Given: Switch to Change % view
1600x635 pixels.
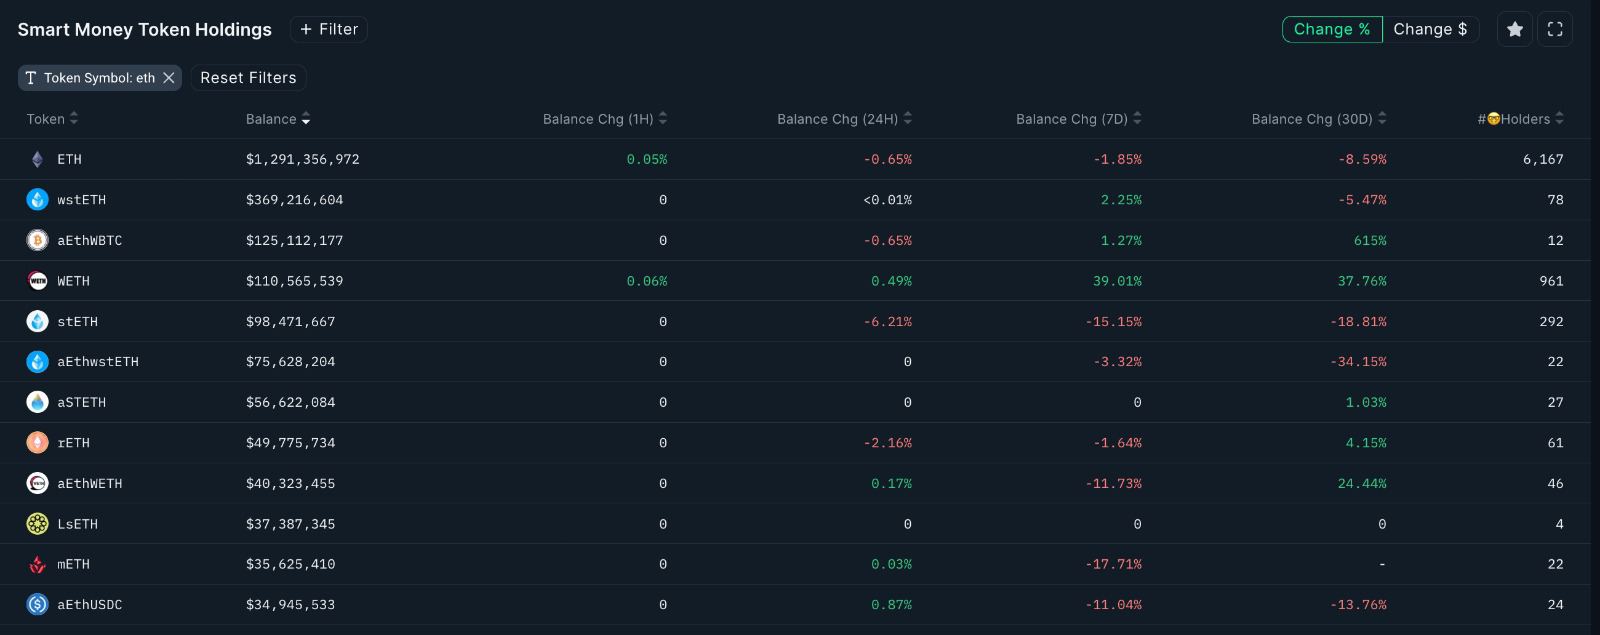Looking at the screenshot, I should [1332, 30].
